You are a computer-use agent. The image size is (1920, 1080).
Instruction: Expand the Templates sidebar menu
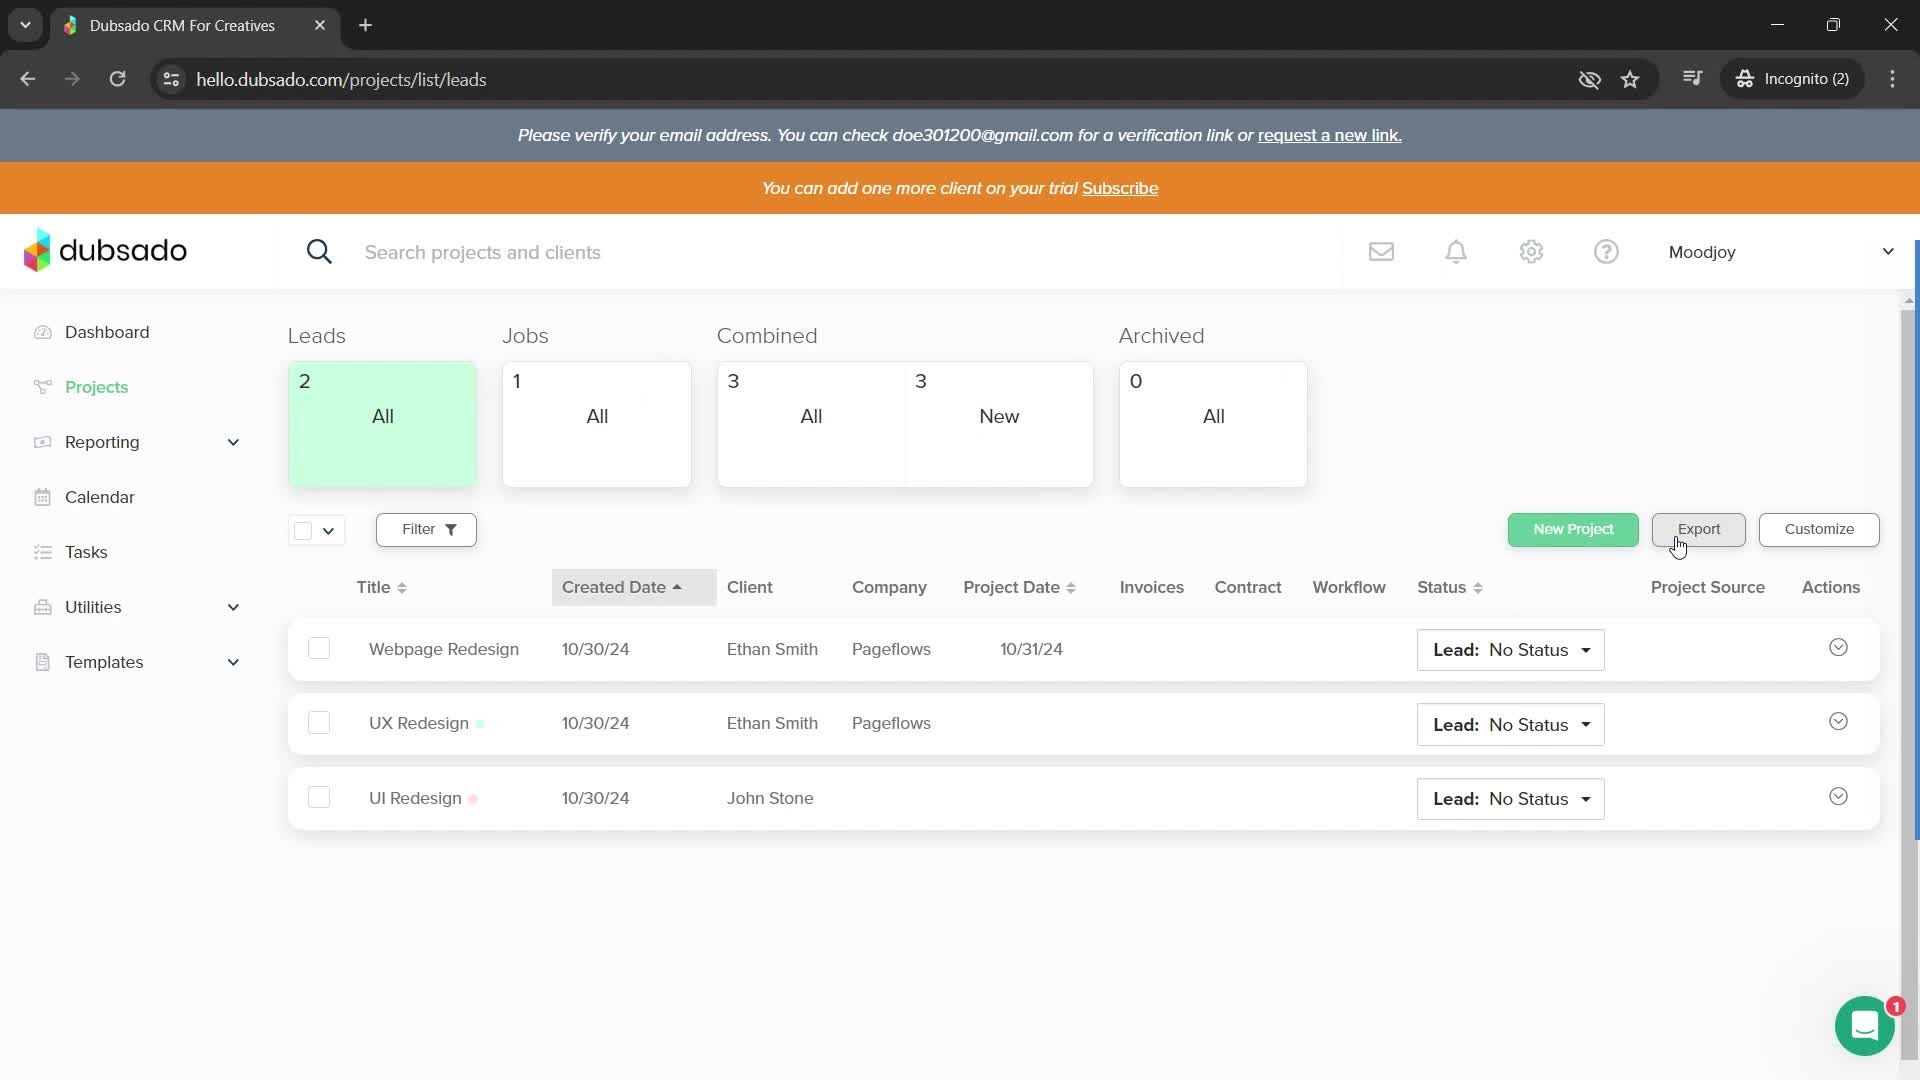click(x=233, y=662)
